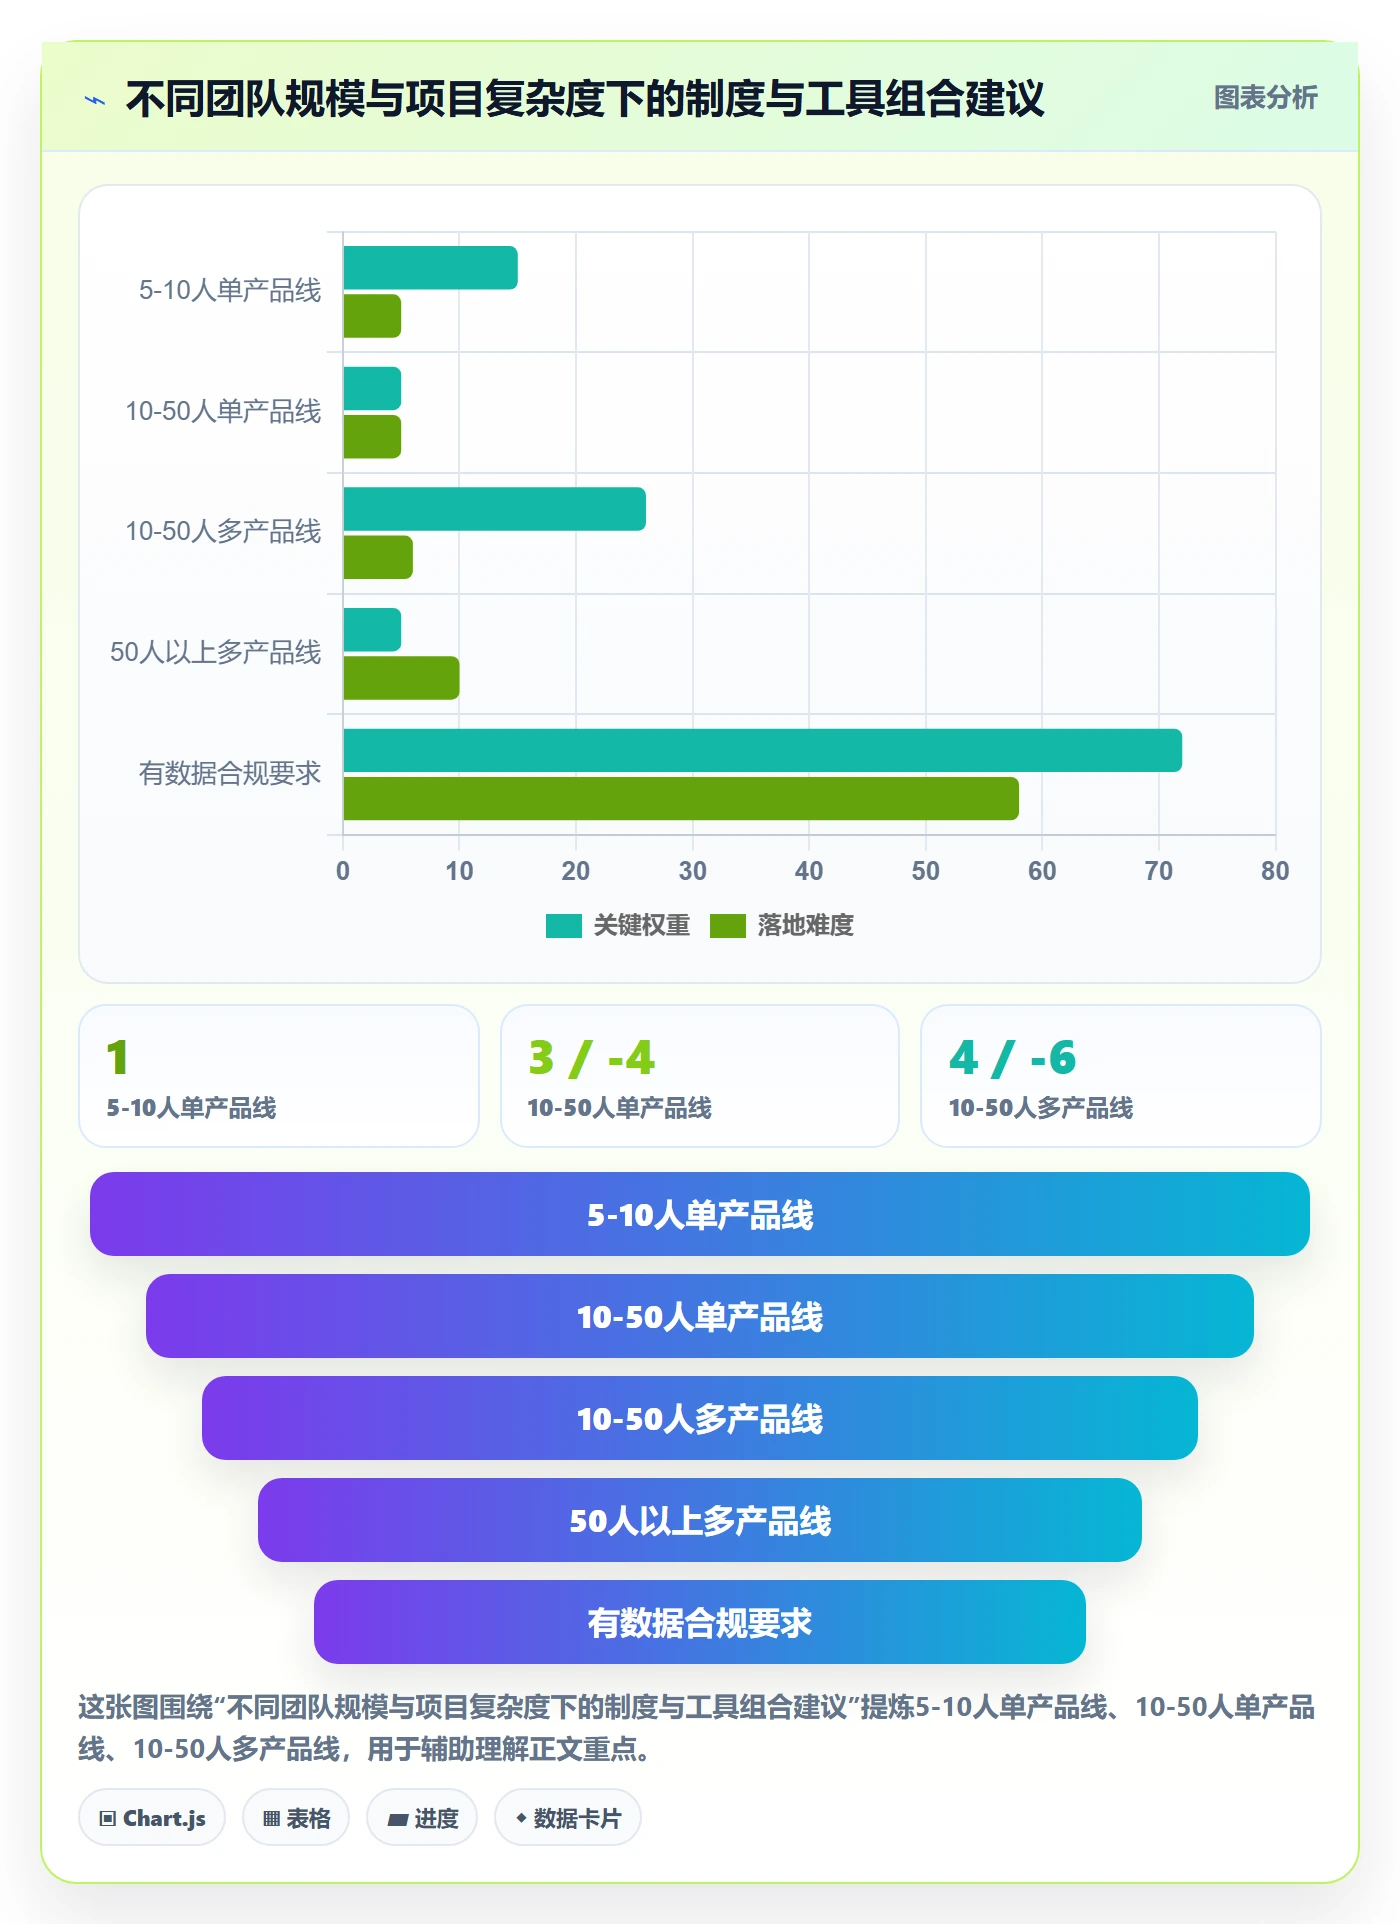Click y-axis label 10-50人单产品线
1400x1924 pixels.
tap(223, 411)
